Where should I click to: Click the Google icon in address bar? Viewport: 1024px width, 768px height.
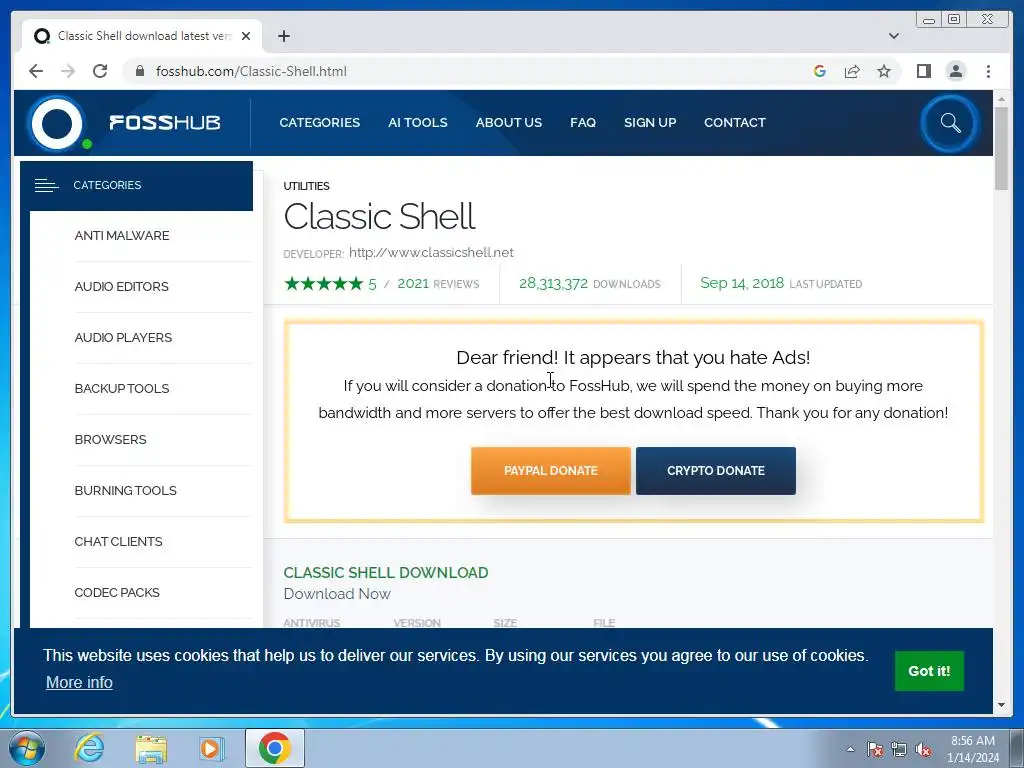click(x=820, y=71)
